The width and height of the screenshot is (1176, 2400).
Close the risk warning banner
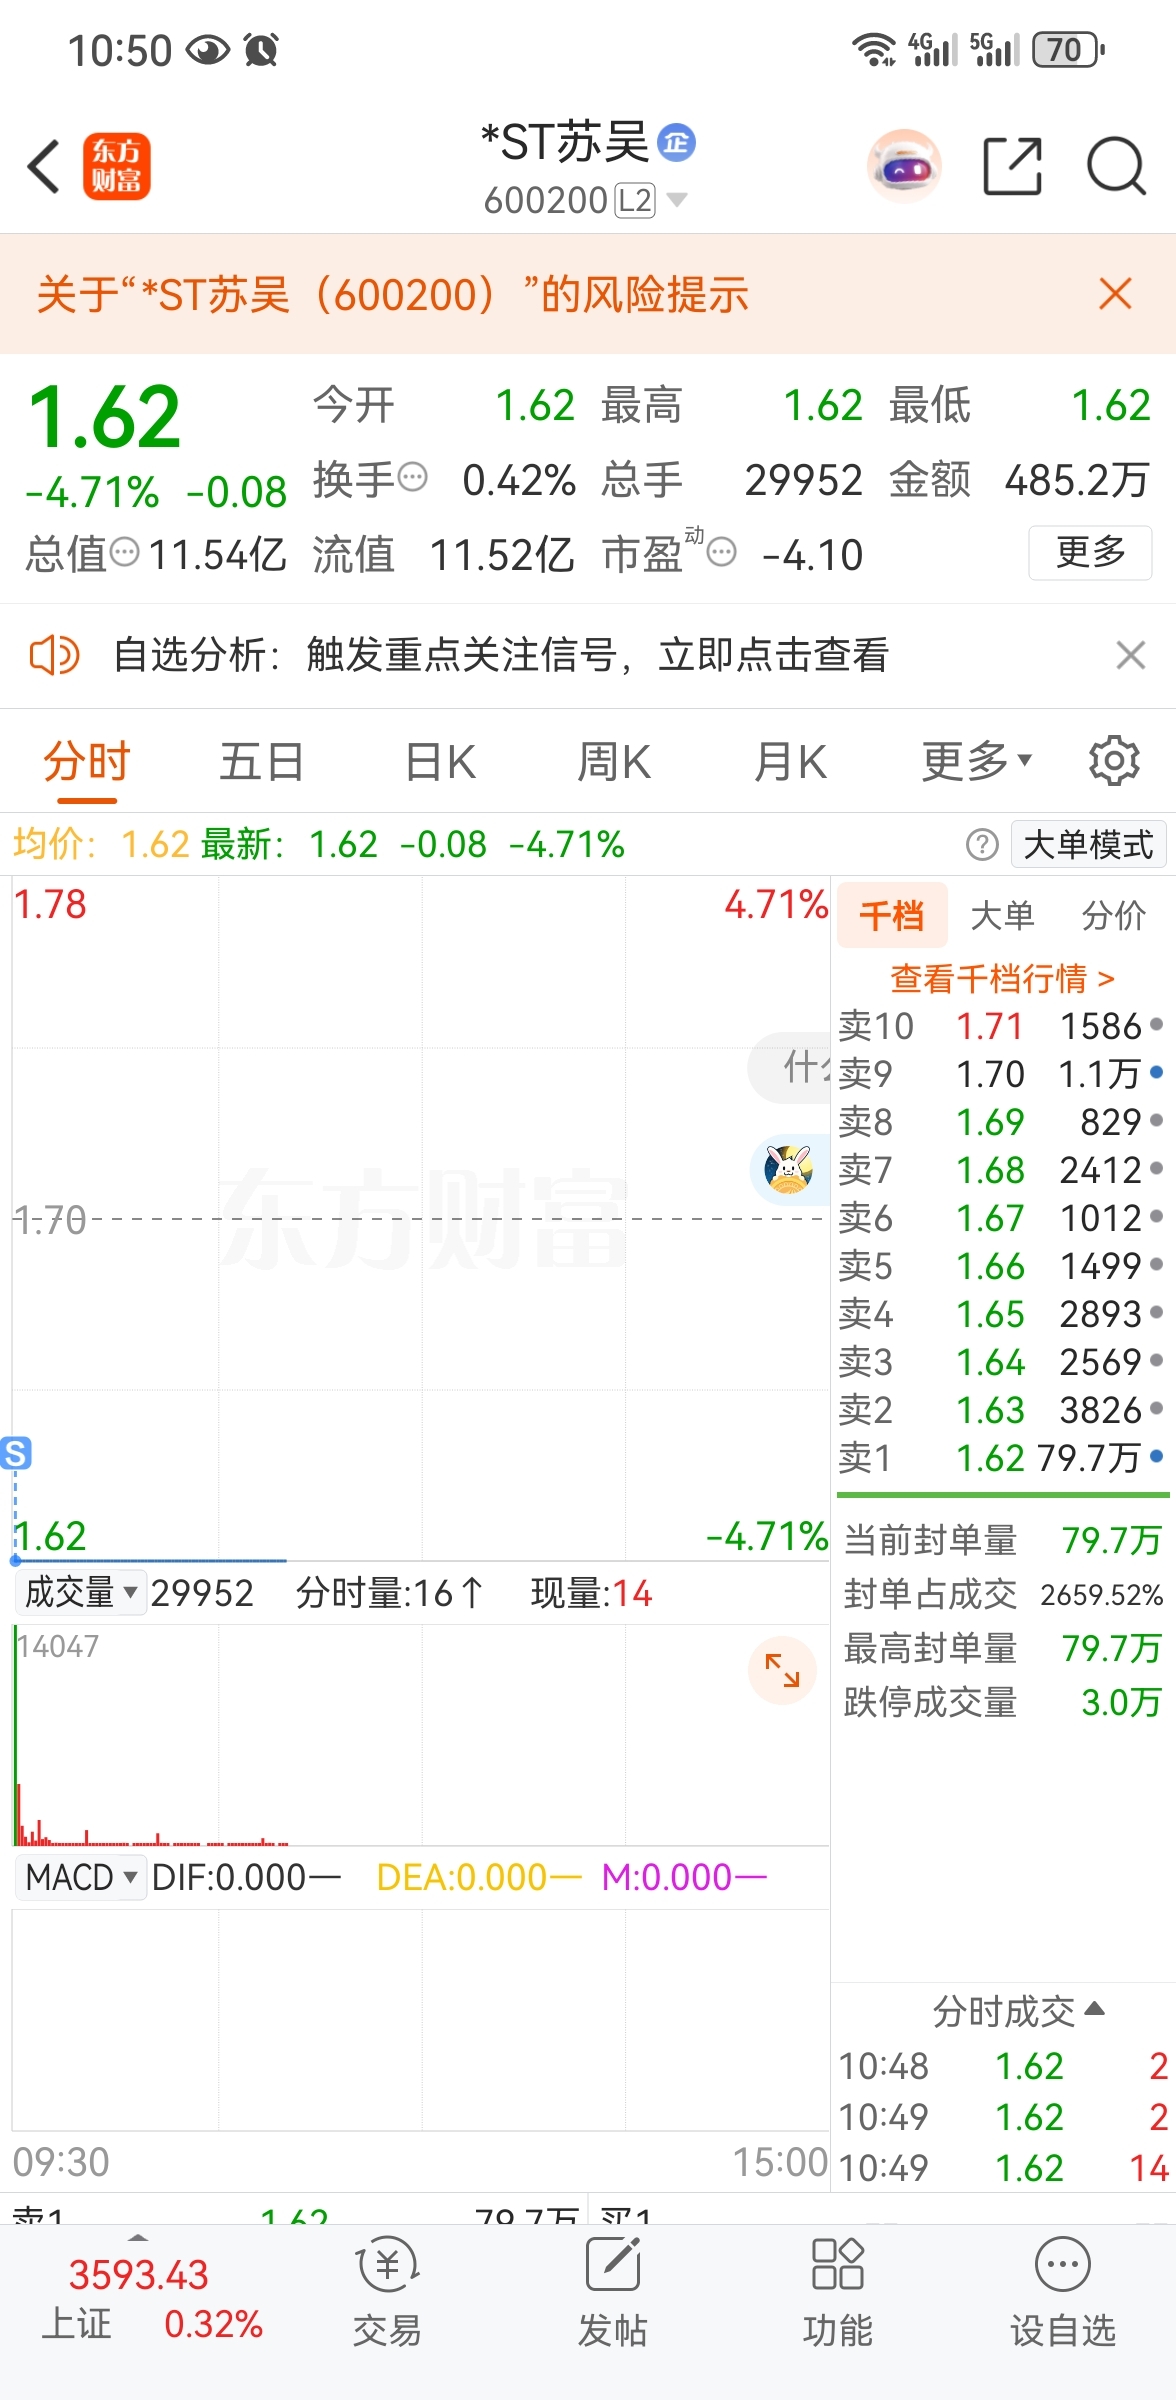tap(1115, 294)
